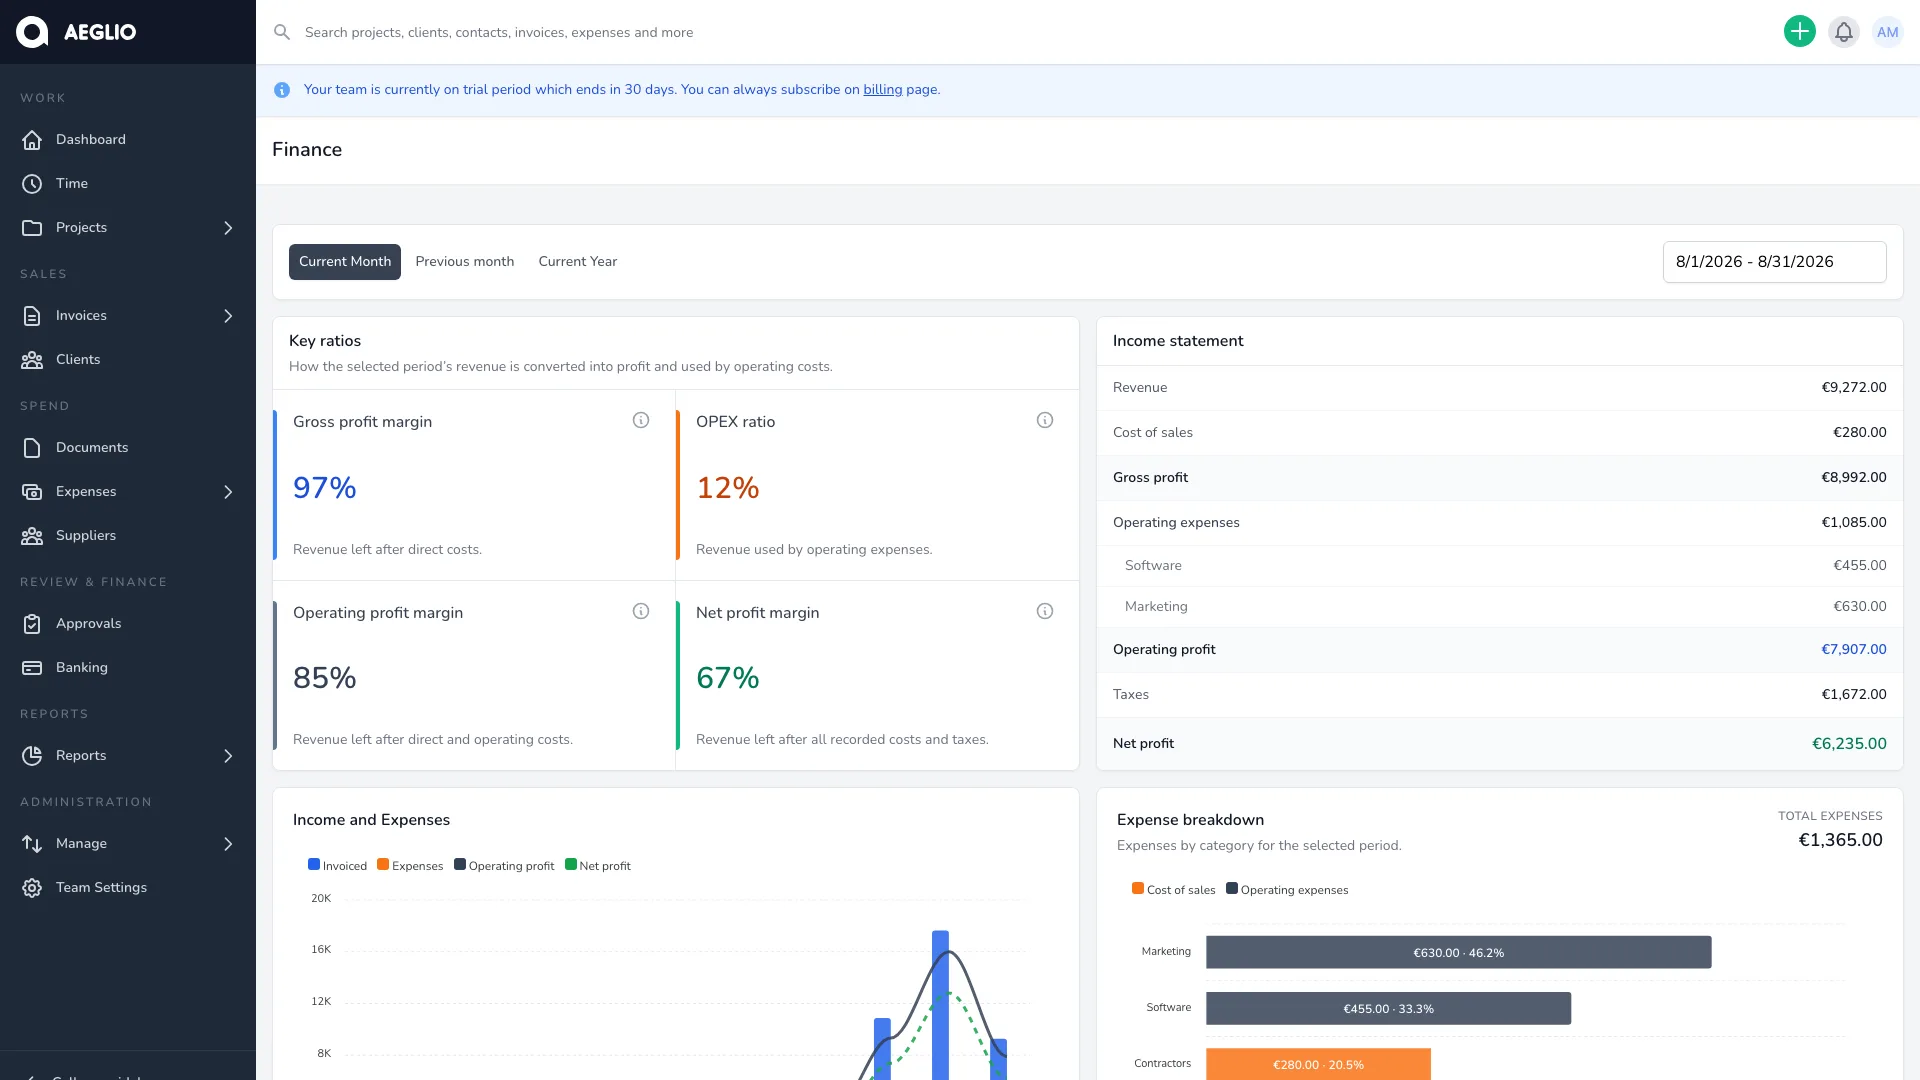
Task: Click the Manage arrows icon
Action: tap(32, 844)
